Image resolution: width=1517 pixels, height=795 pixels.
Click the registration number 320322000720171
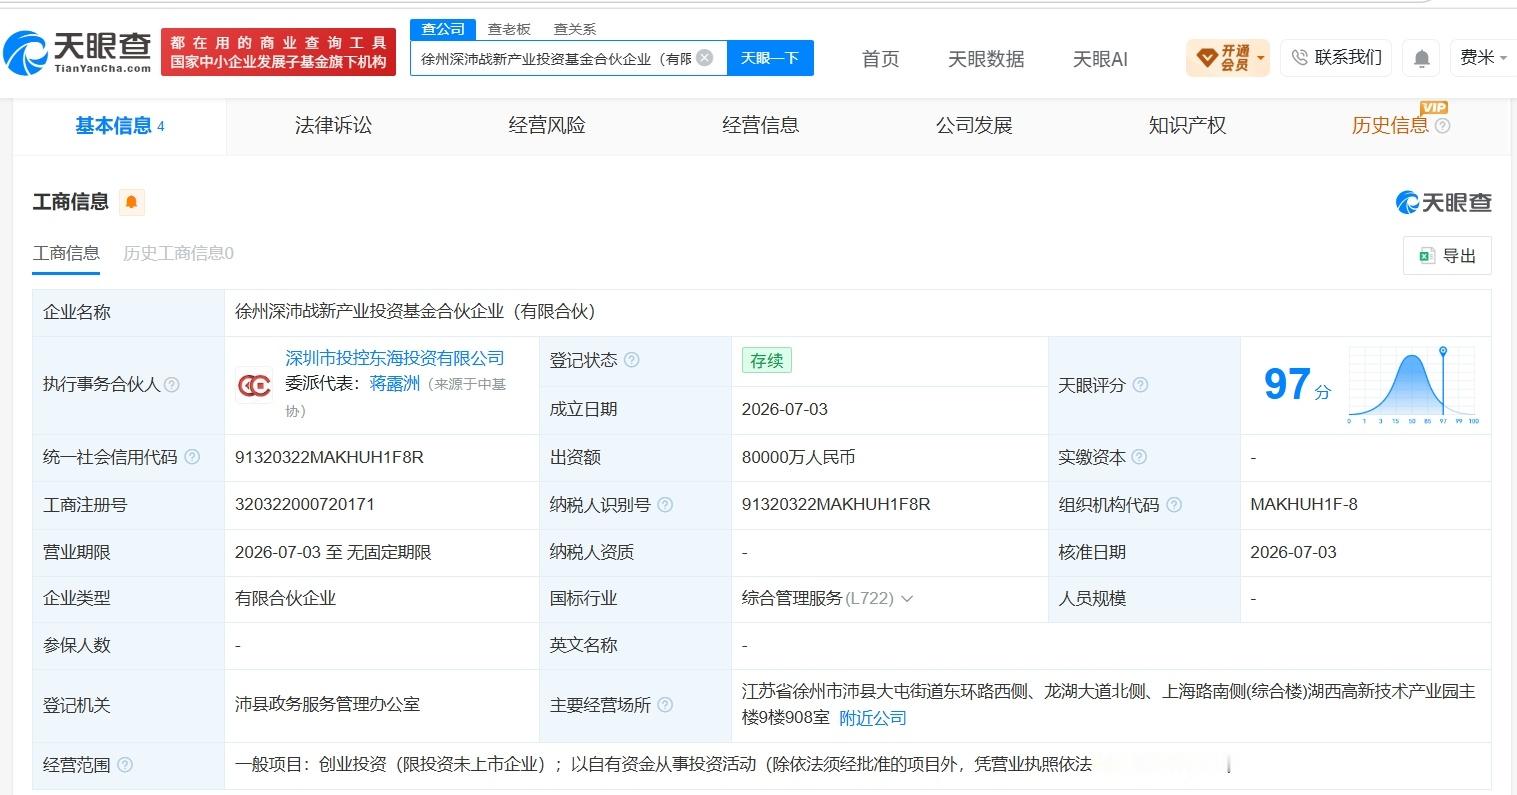[305, 505]
